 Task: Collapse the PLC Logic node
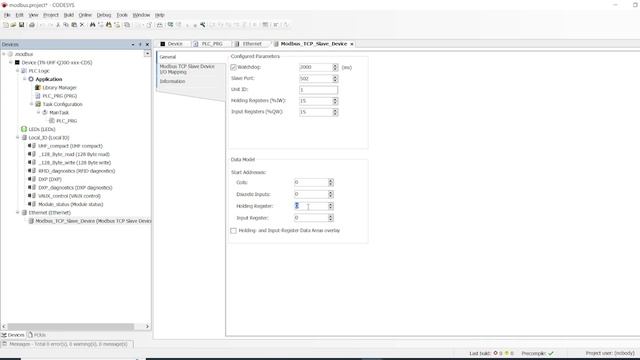[x=18, y=71]
